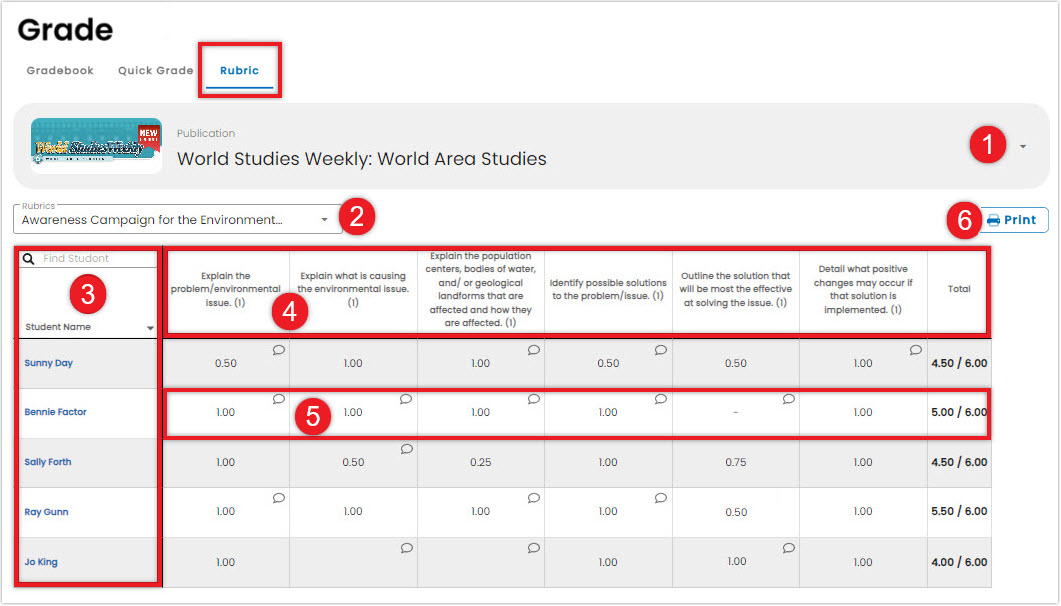The image size is (1061, 606).
Task: Click the 'Outline the solution' column header
Action: pyautogui.click(x=736, y=289)
